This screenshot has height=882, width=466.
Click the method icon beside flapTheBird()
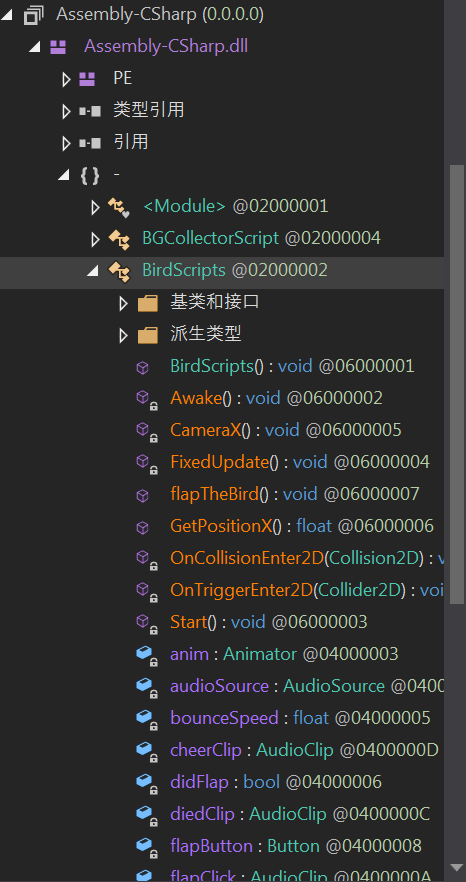click(x=143, y=496)
